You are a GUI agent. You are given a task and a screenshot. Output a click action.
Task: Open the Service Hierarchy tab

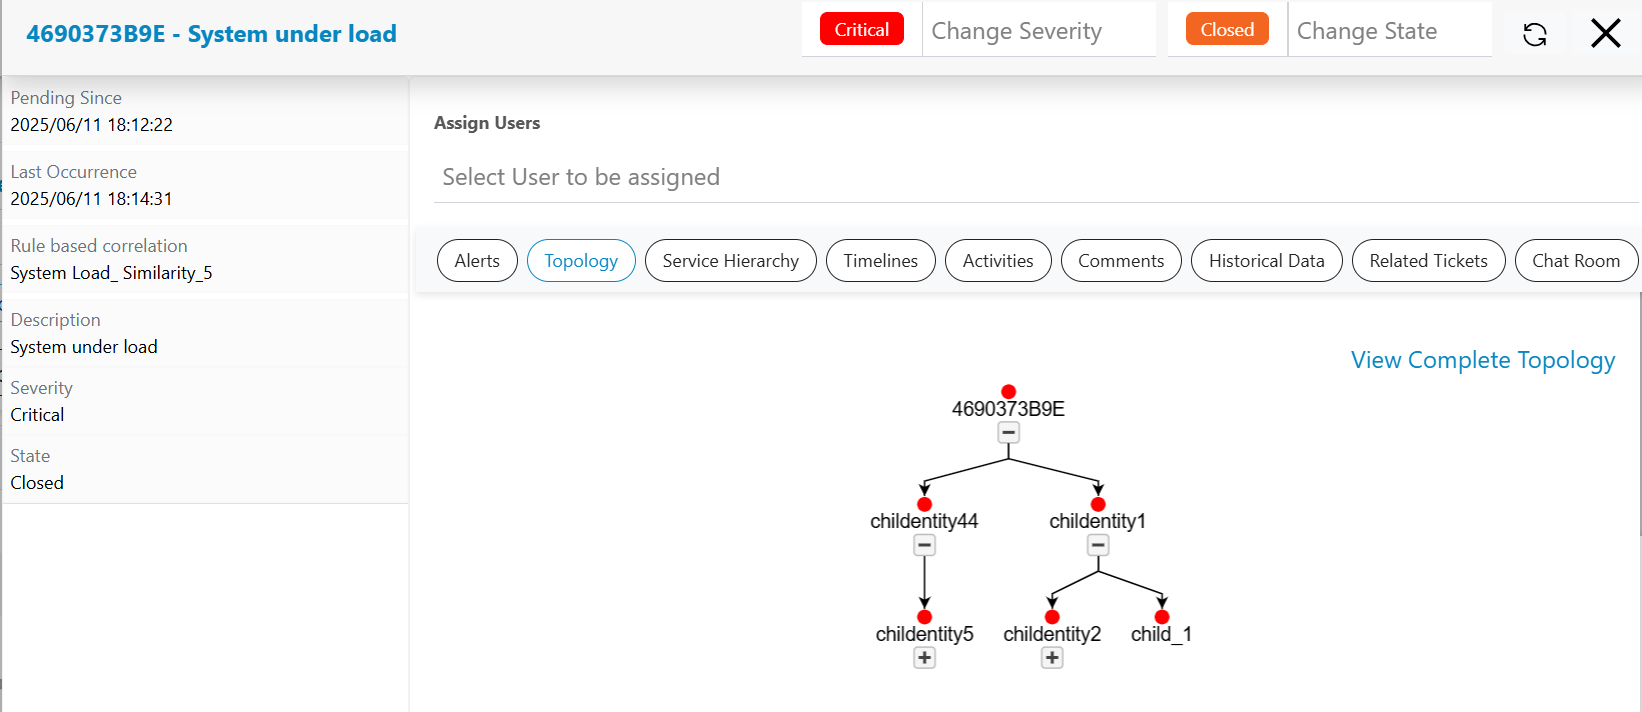[730, 261]
